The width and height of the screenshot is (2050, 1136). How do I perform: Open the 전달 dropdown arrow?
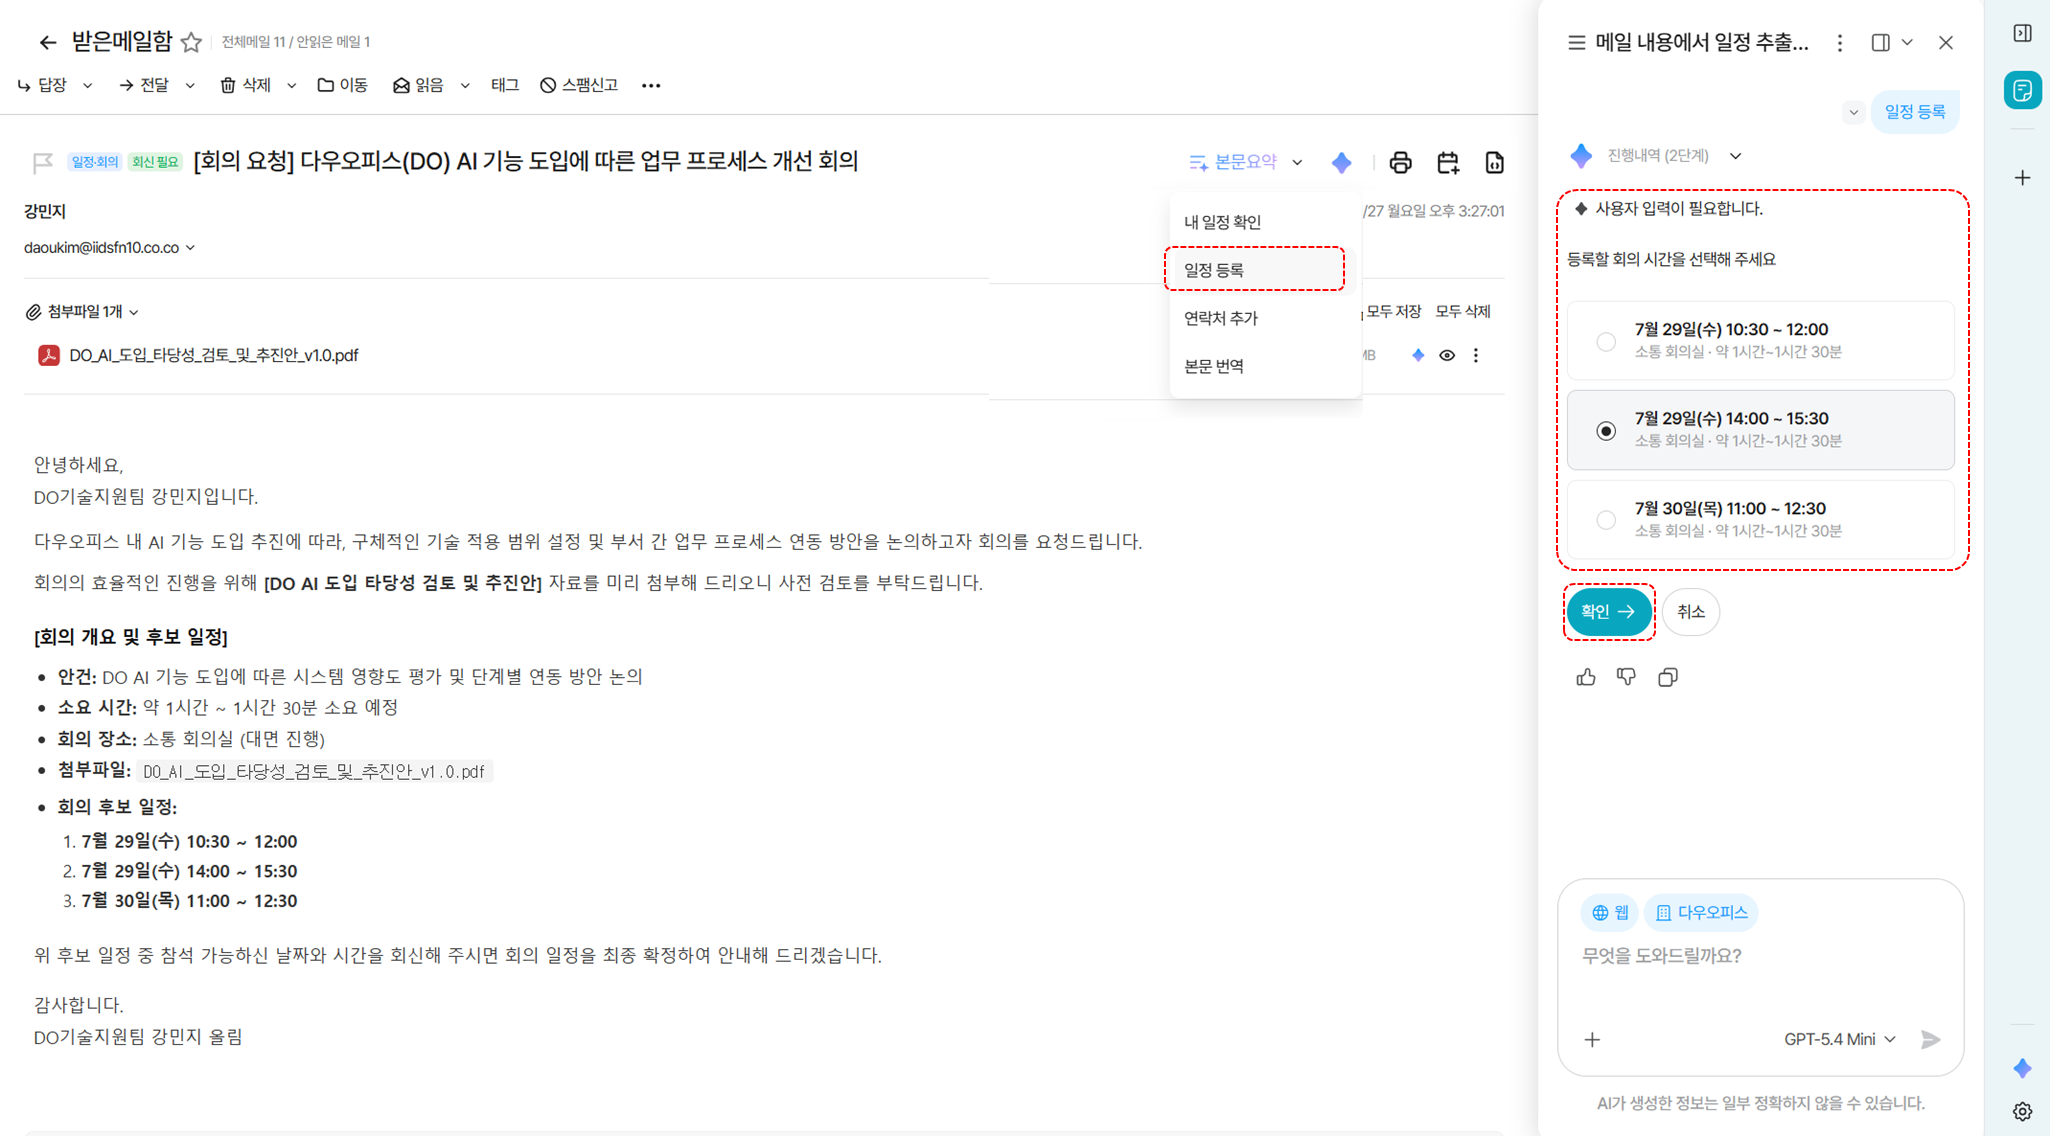pos(189,86)
